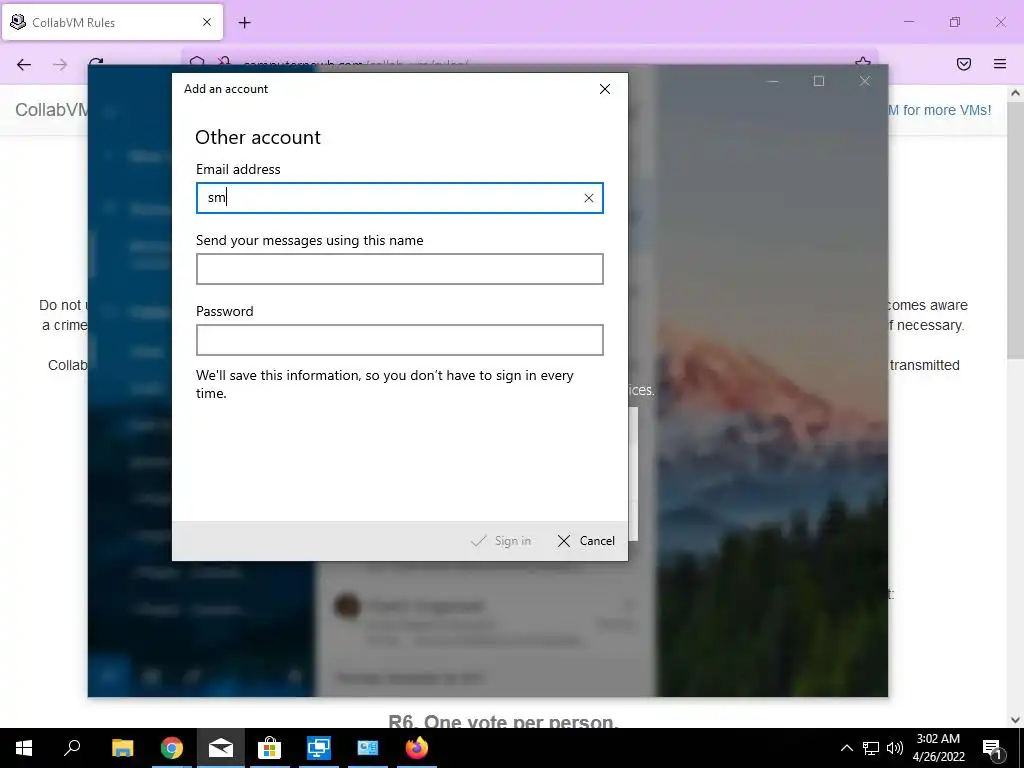Open the clock showing 3:02 AM
Image resolution: width=1024 pixels, height=768 pixels.
tap(938, 748)
